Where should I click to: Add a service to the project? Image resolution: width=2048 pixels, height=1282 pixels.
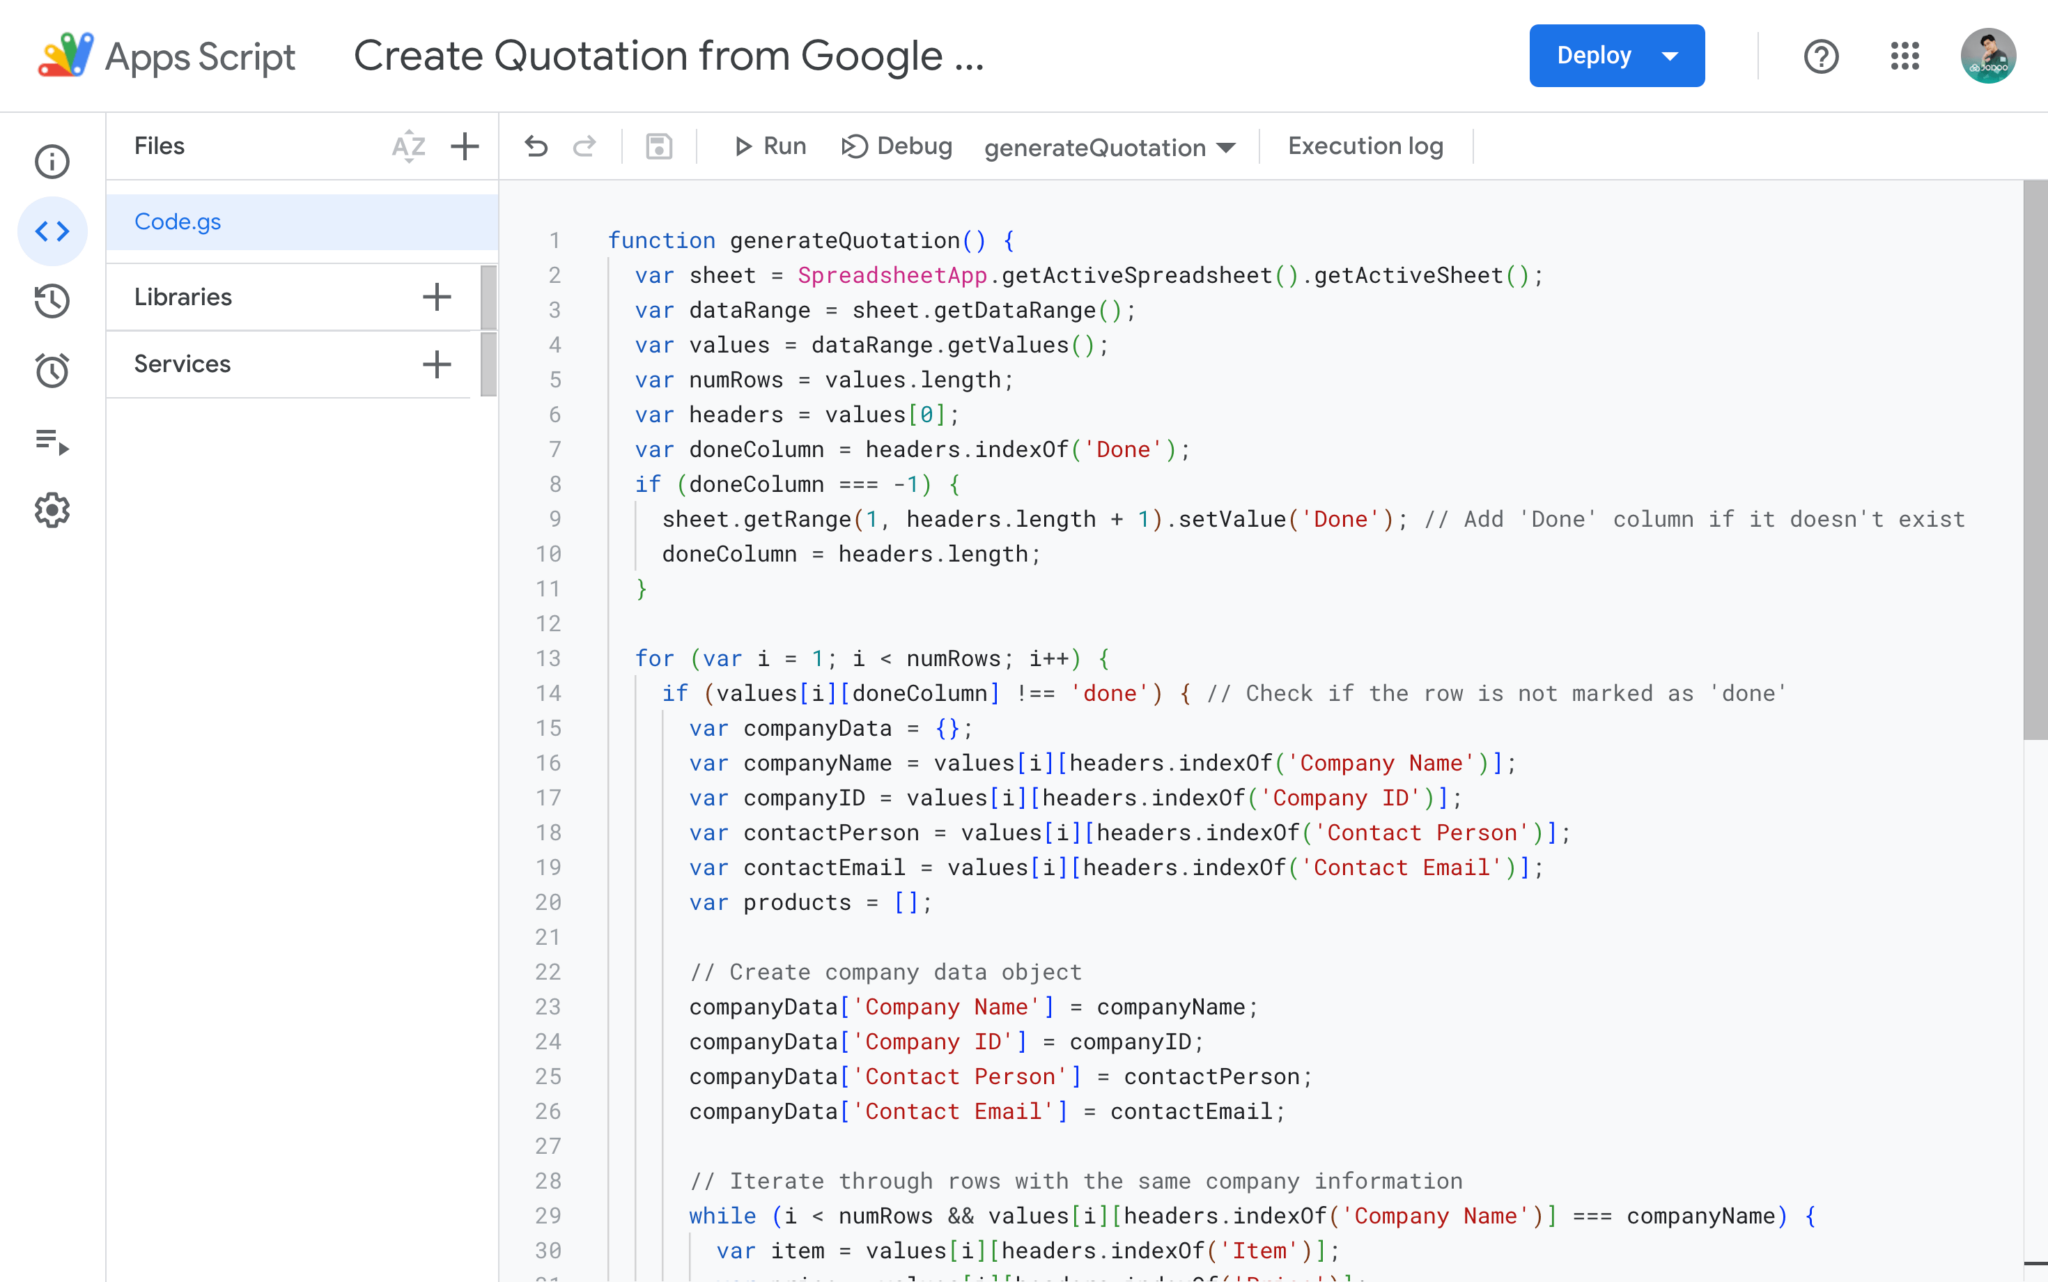[x=436, y=364]
